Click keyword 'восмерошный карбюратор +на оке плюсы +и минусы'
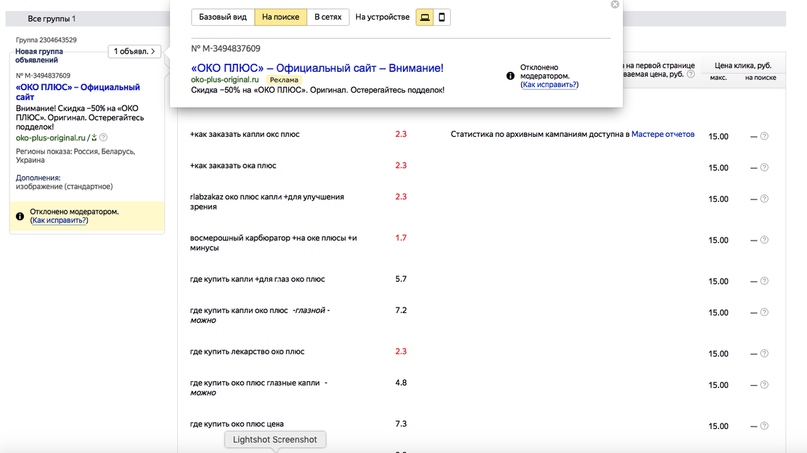The width and height of the screenshot is (807, 453). [273, 243]
